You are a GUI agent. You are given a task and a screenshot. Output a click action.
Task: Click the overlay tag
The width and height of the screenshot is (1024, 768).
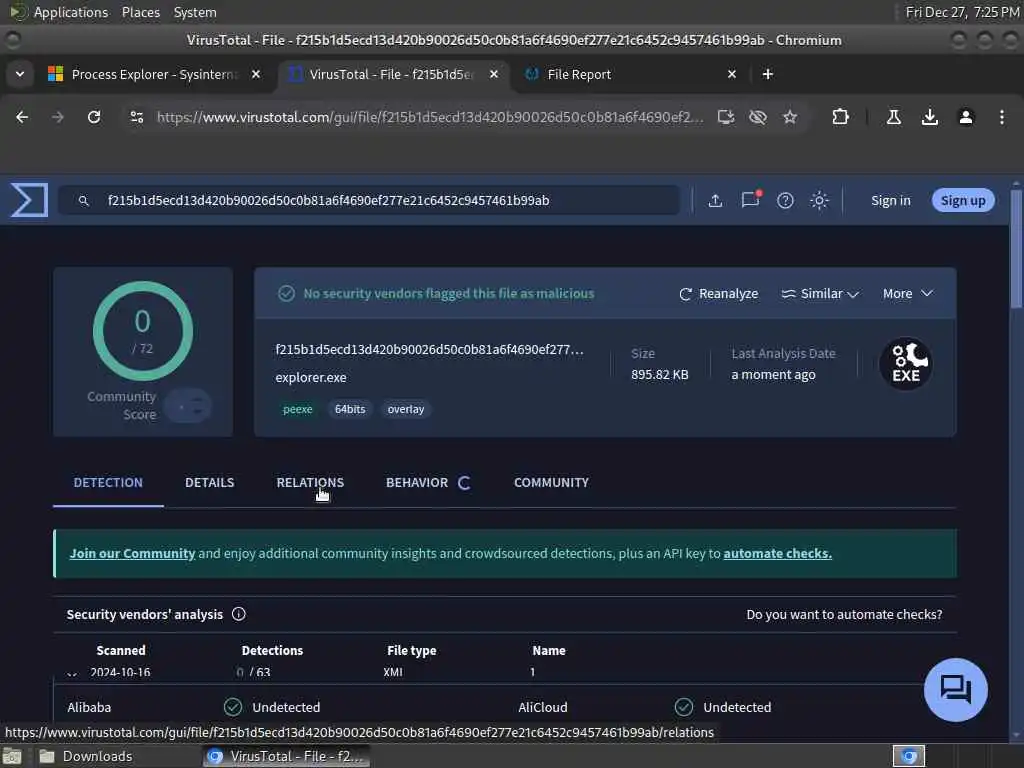point(406,409)
